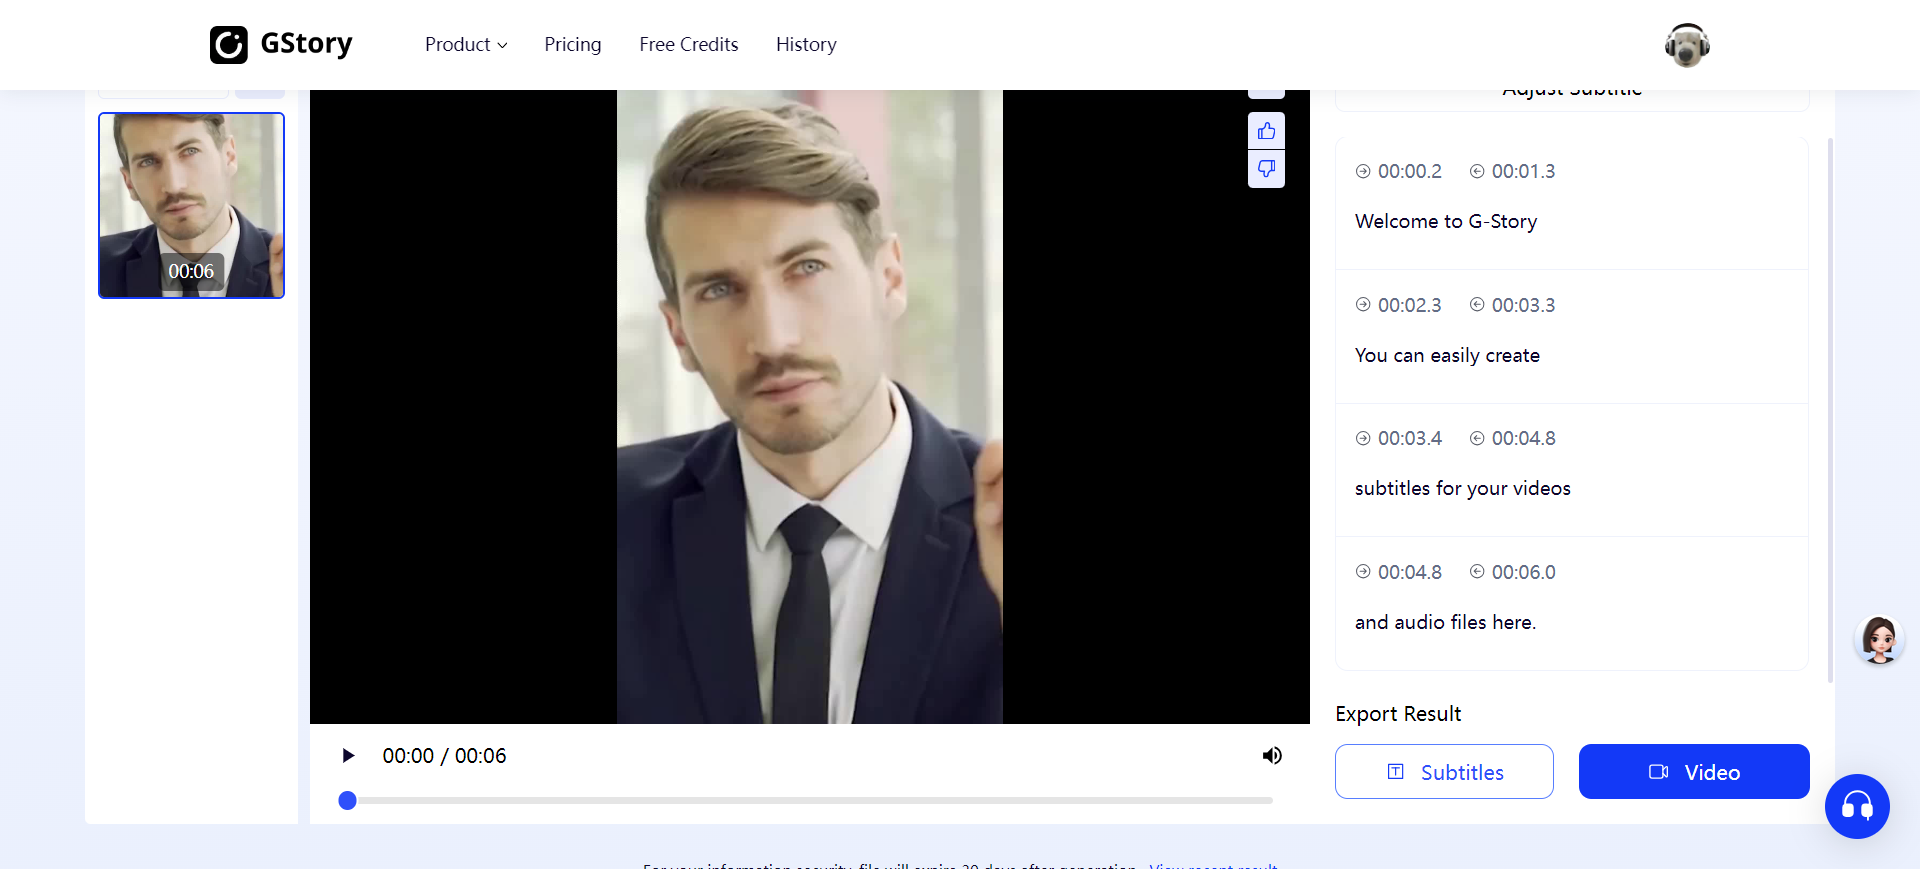Open the headset support chat button
The image size is (1920, 869).
coord(1857,806)
